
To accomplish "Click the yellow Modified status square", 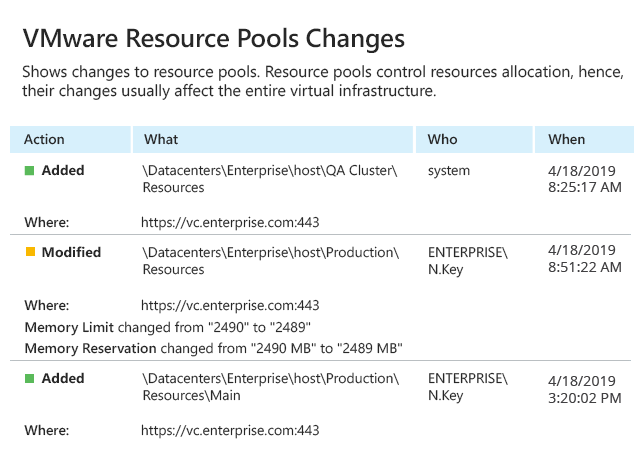I will click(30, 252).
